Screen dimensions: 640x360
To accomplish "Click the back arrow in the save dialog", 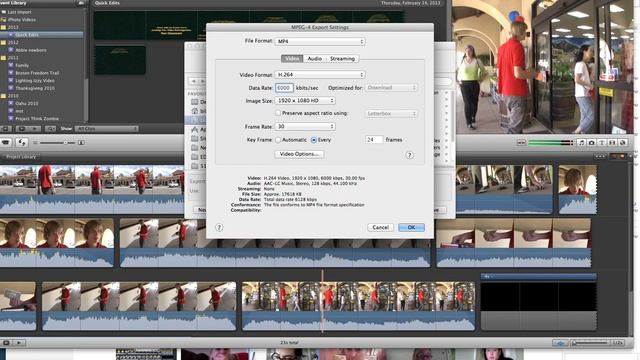I will (x=194, y=81).
